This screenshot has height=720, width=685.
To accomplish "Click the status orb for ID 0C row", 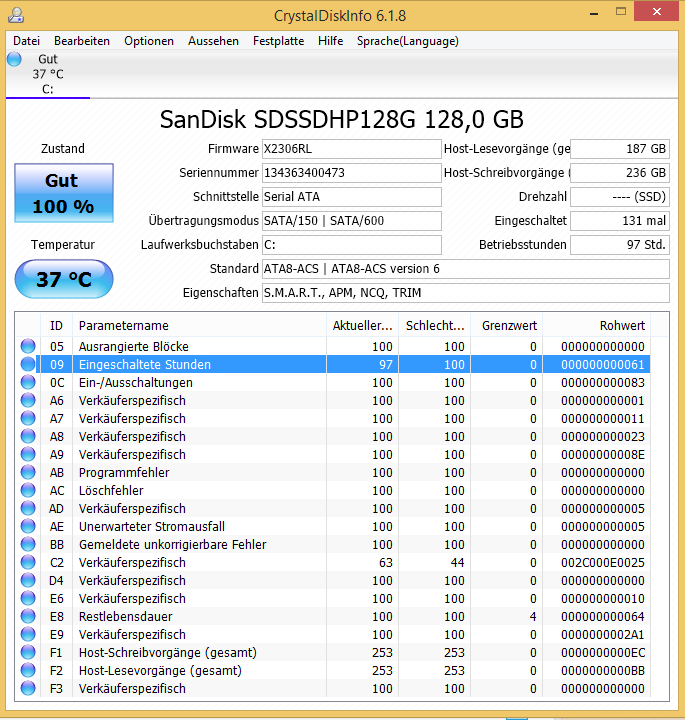I will coord(28,382).
